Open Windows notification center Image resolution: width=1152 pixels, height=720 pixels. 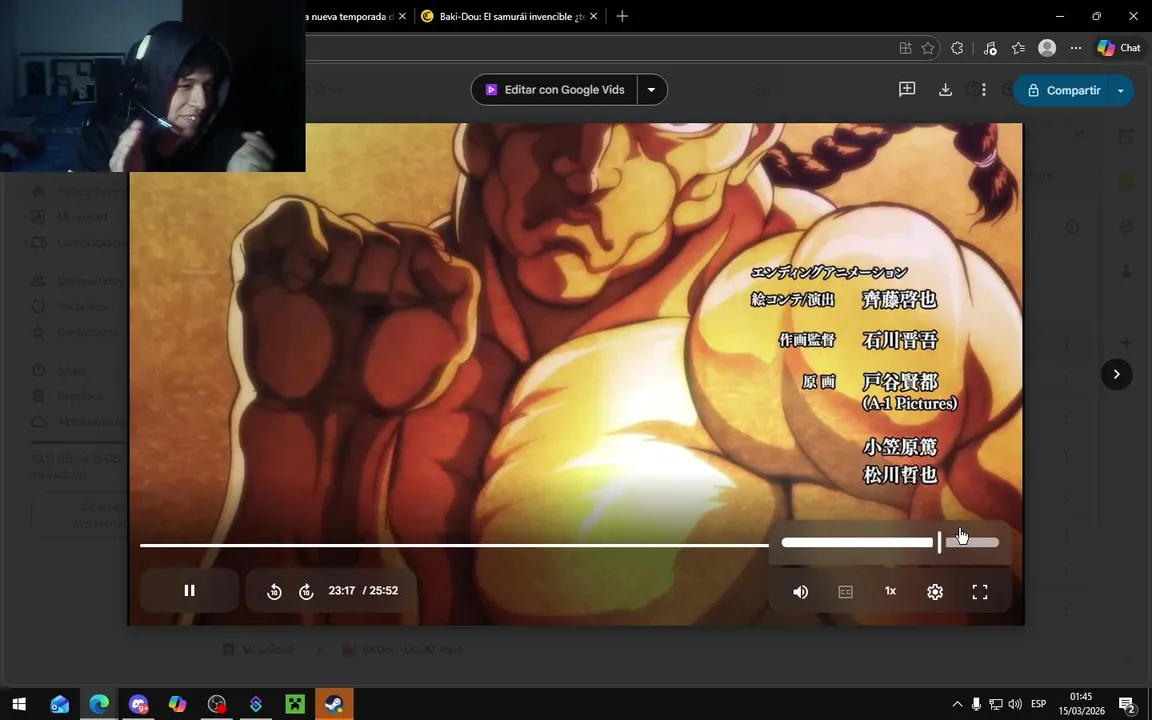(x=1127, y=704)
